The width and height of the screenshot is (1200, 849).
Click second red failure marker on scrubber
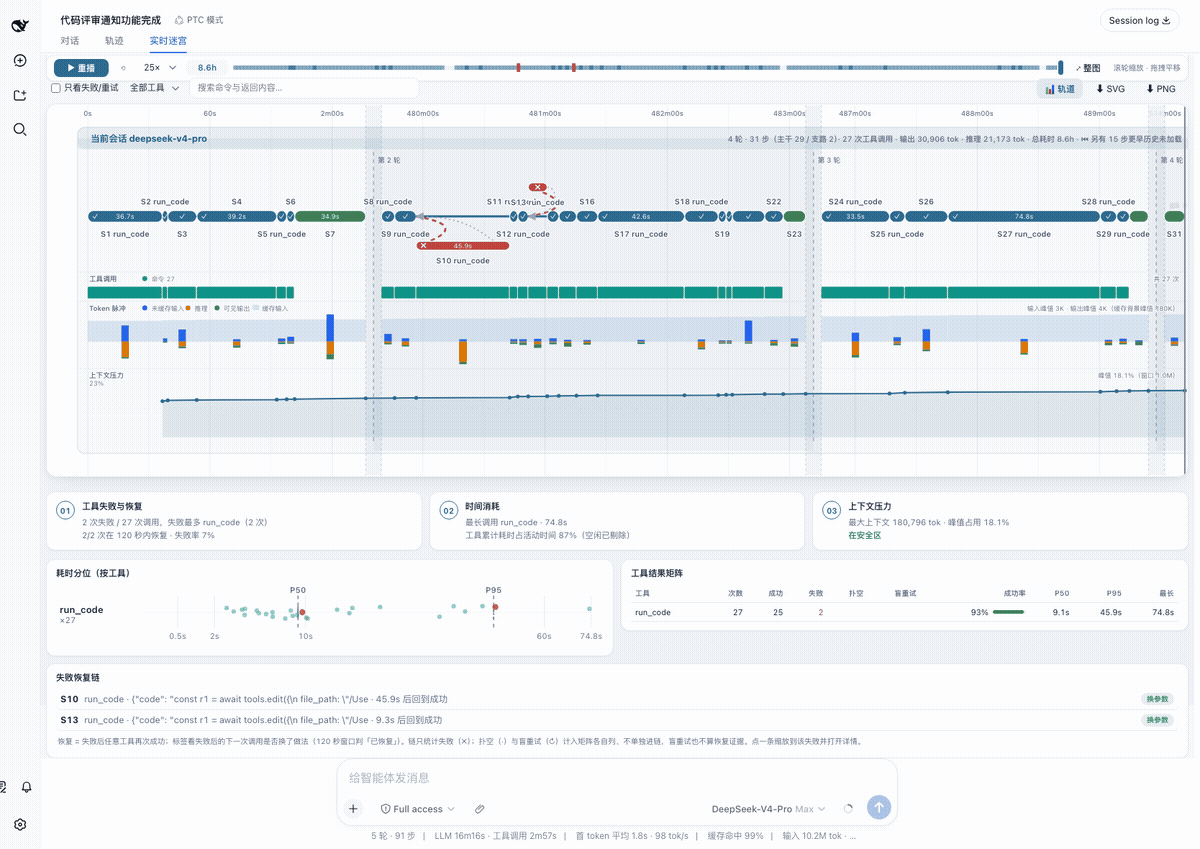click(574, 68)
